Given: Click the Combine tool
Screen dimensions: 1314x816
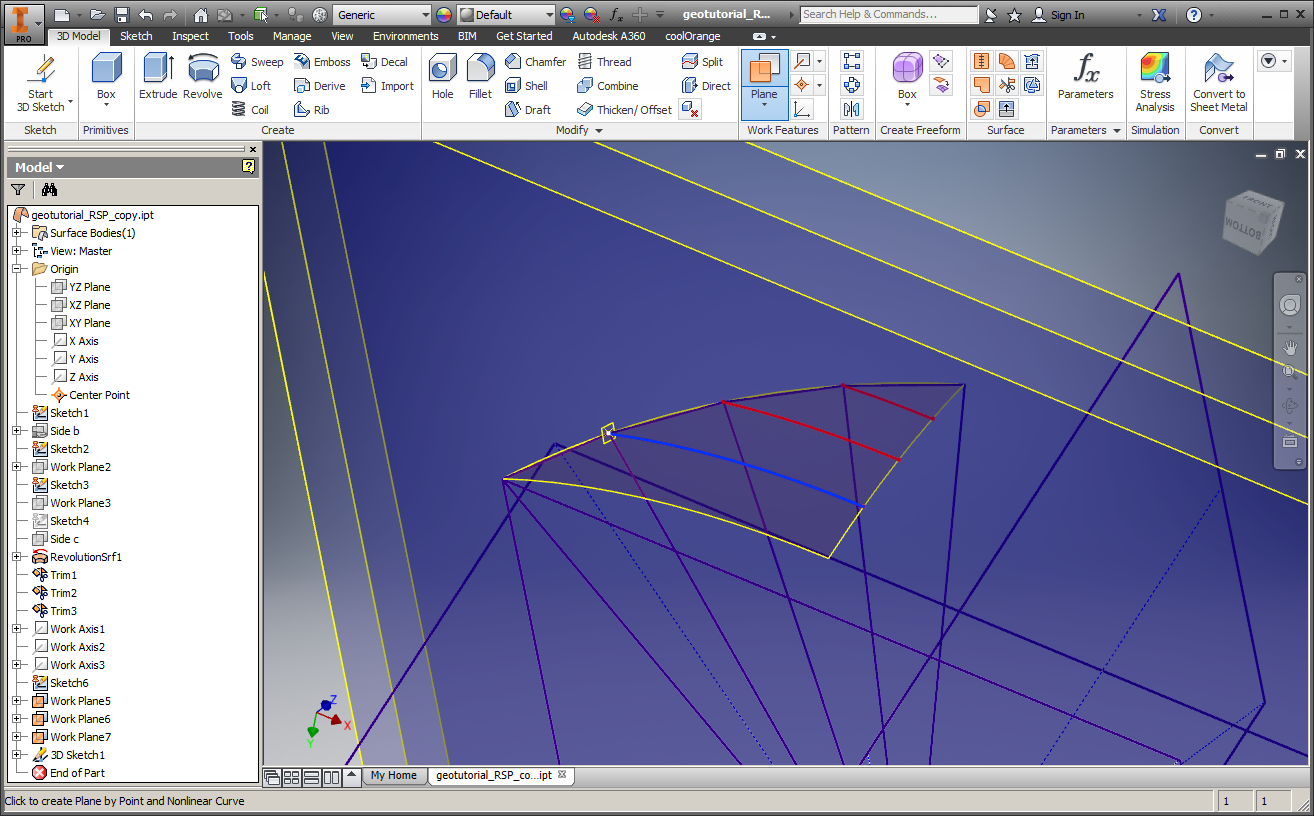Looking at the screenshot, I should (607, 85).
